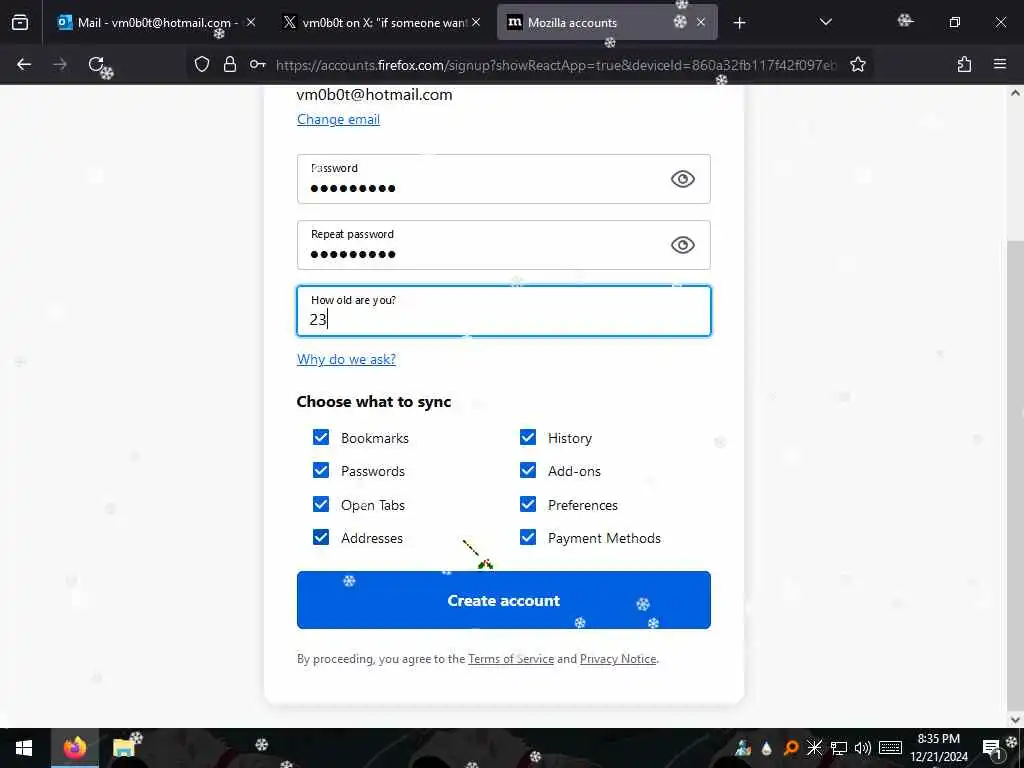Close the Mozilla accounts tab
This screenshot has width=1024, height=768.
(701, 22)
